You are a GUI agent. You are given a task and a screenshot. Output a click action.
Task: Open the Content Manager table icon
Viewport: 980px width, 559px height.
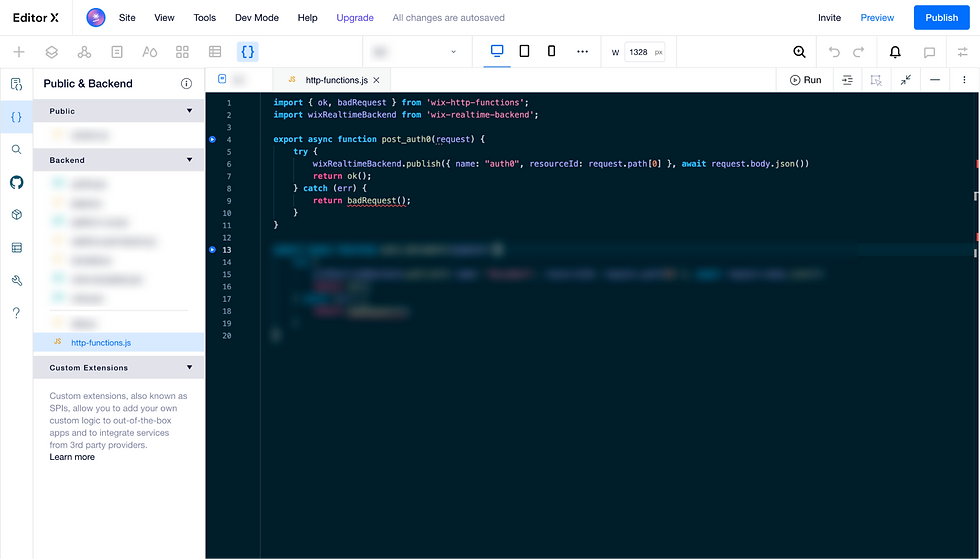[215, 52]
